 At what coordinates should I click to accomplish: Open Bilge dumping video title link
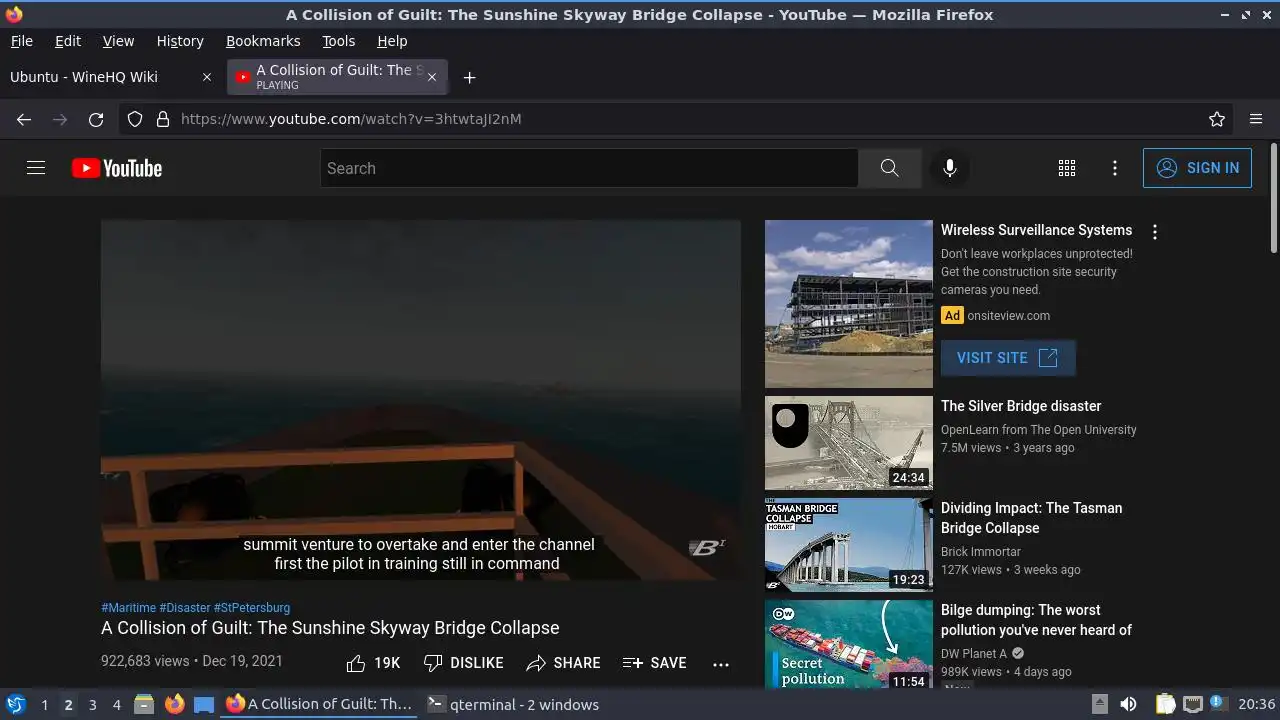[x=1036, y=620]
